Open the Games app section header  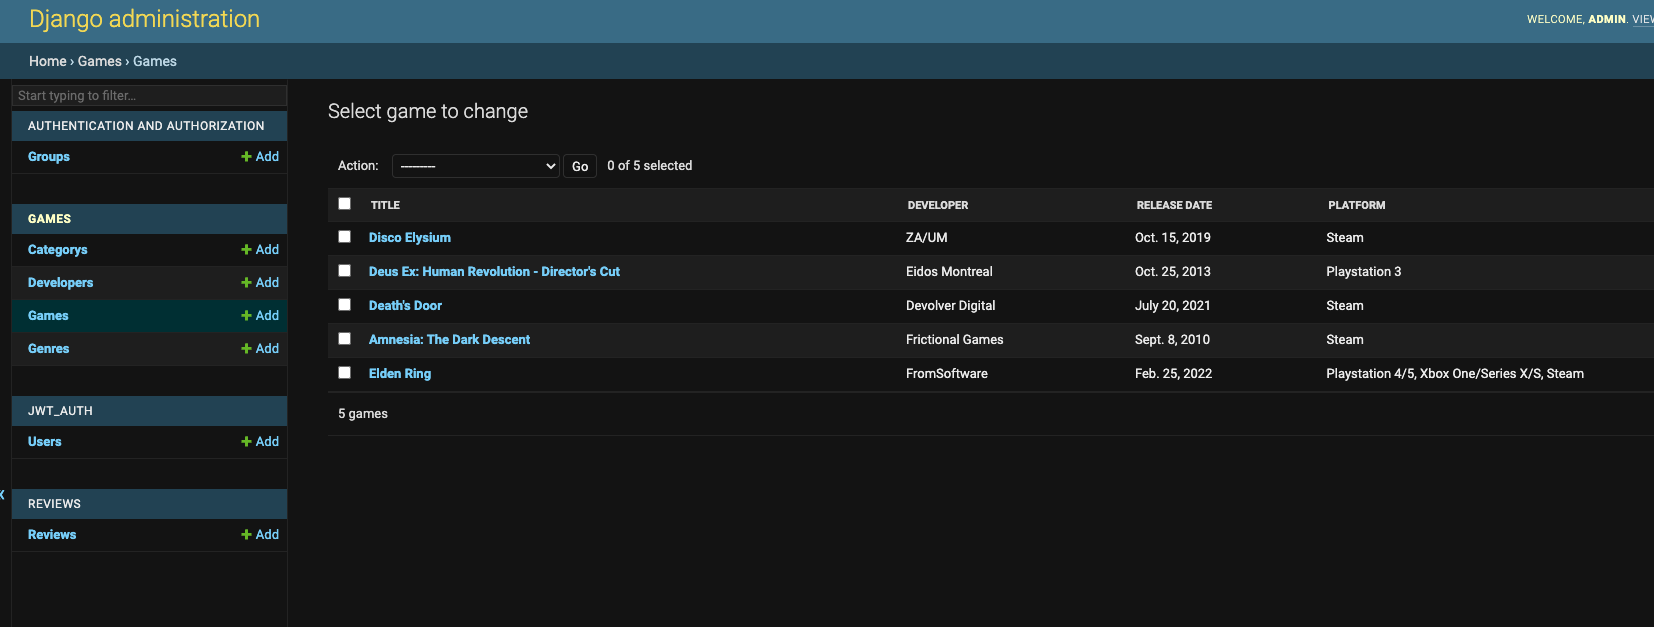point(50,219)
